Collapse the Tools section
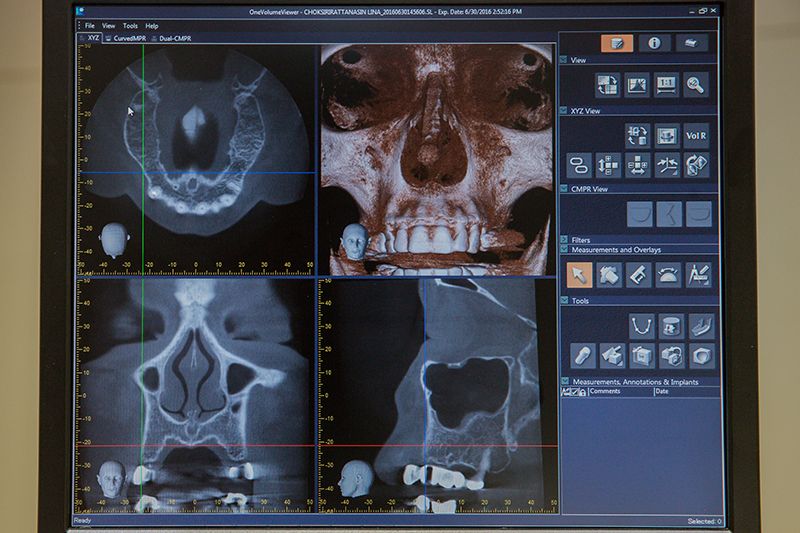This screenshot has width=800, height=533. click(x=564, y=300)
